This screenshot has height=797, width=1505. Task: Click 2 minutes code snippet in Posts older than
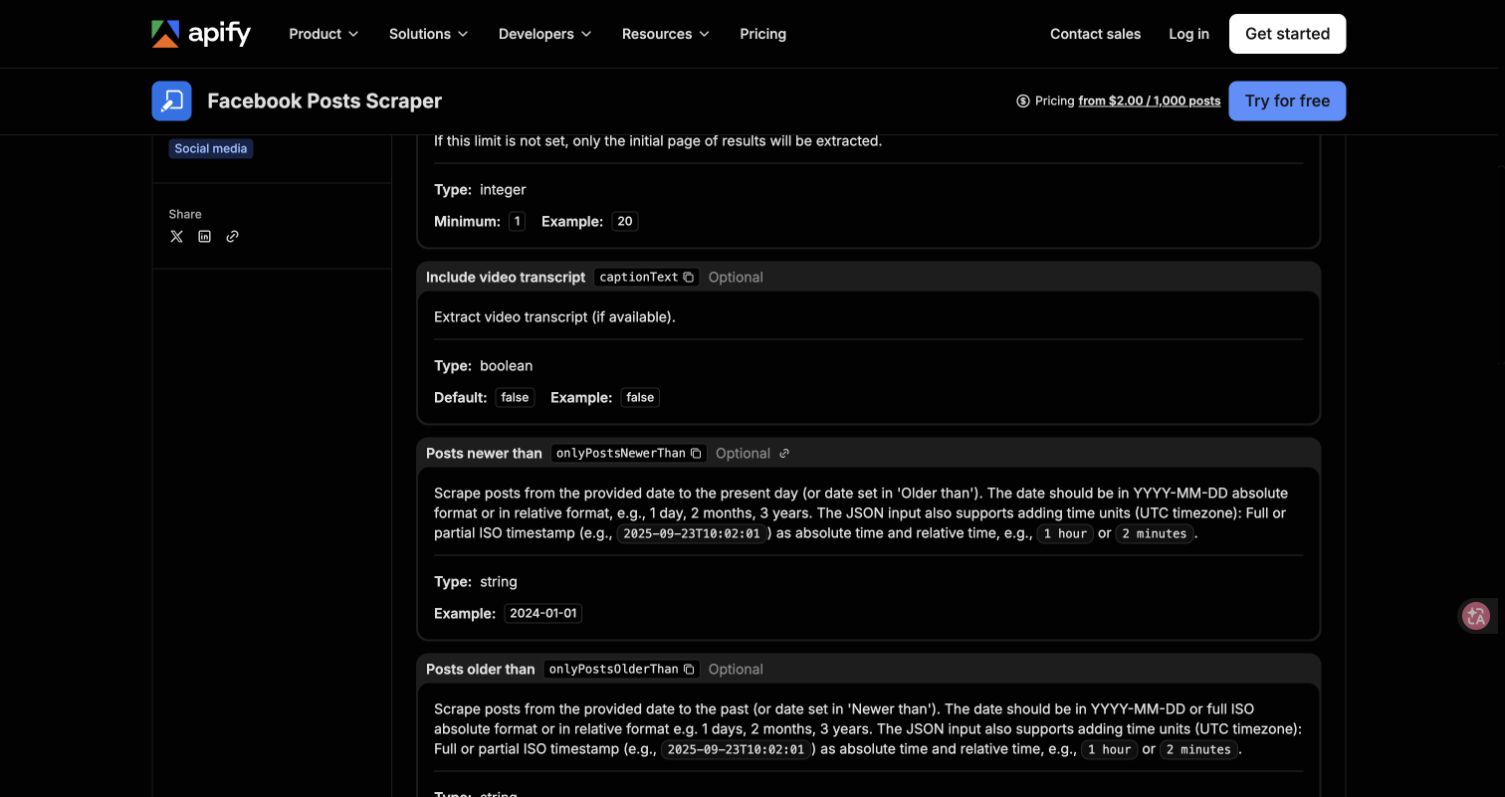click(1198, 749)
